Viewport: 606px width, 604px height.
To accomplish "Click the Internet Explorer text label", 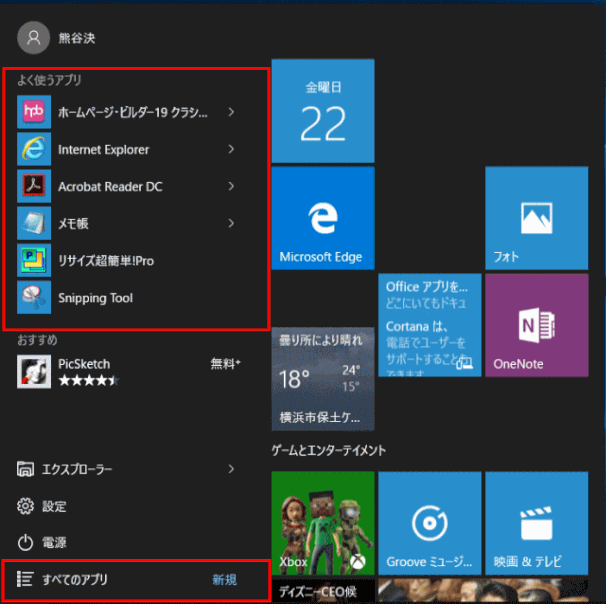I will pyautogui.click(x=104, y=150).
